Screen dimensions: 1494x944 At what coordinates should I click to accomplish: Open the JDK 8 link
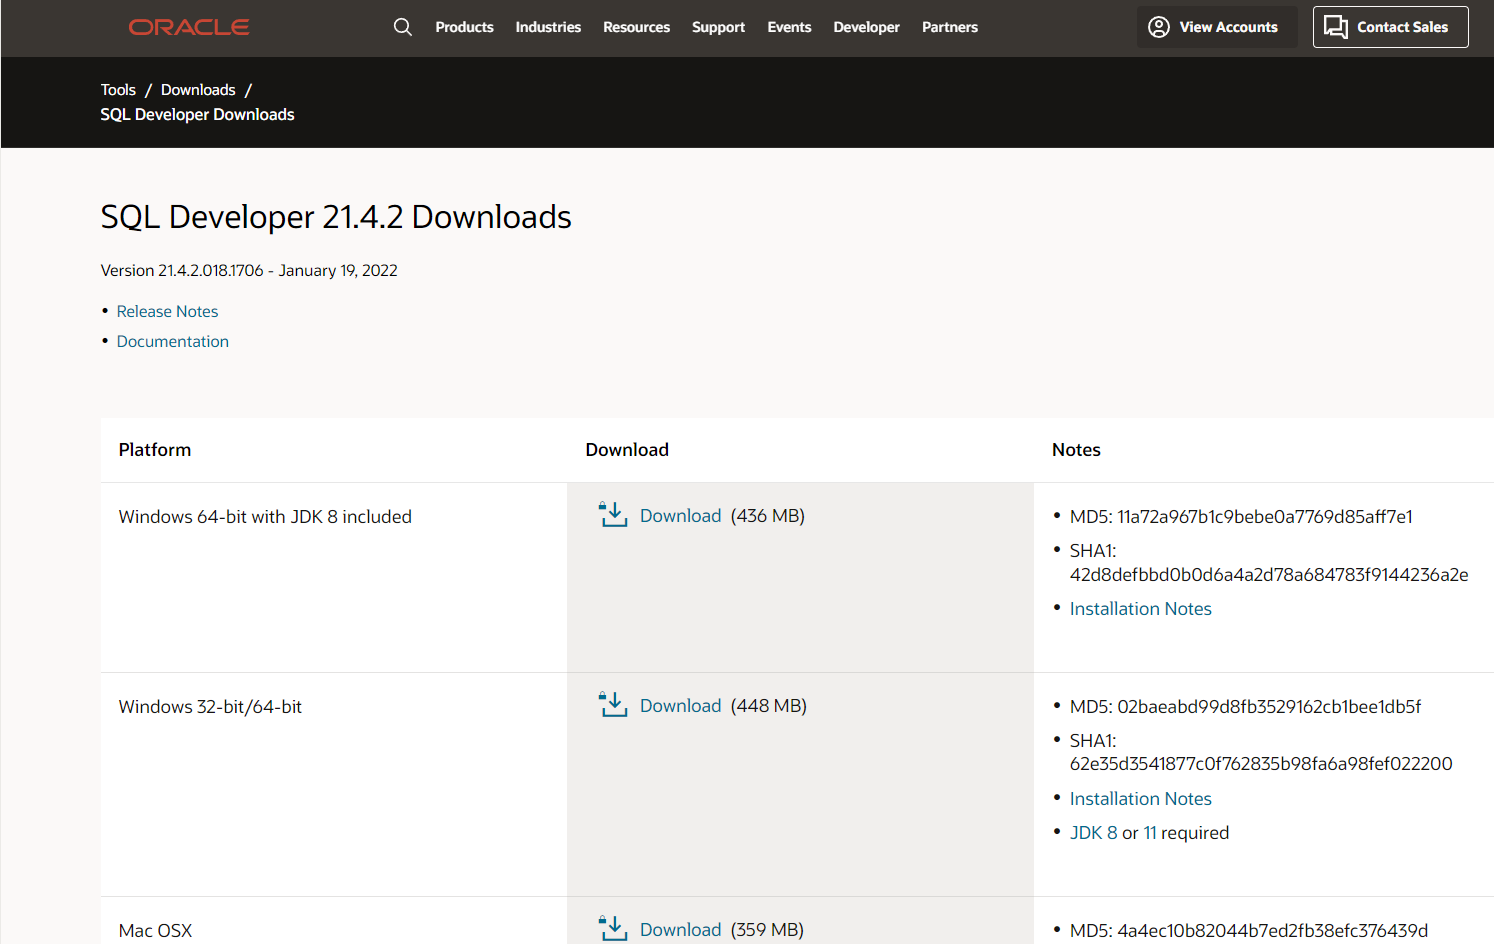click(x=1094, y=833)
